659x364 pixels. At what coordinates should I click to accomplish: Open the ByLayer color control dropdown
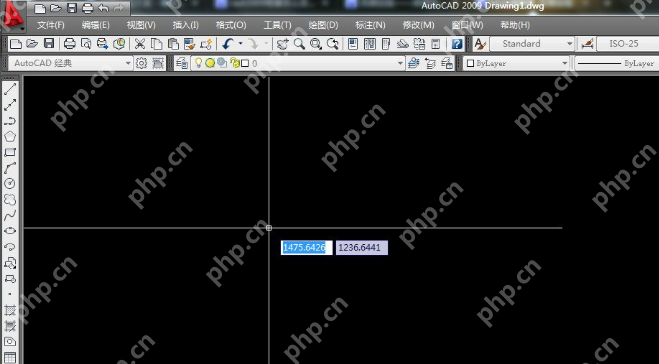[516, 63]
